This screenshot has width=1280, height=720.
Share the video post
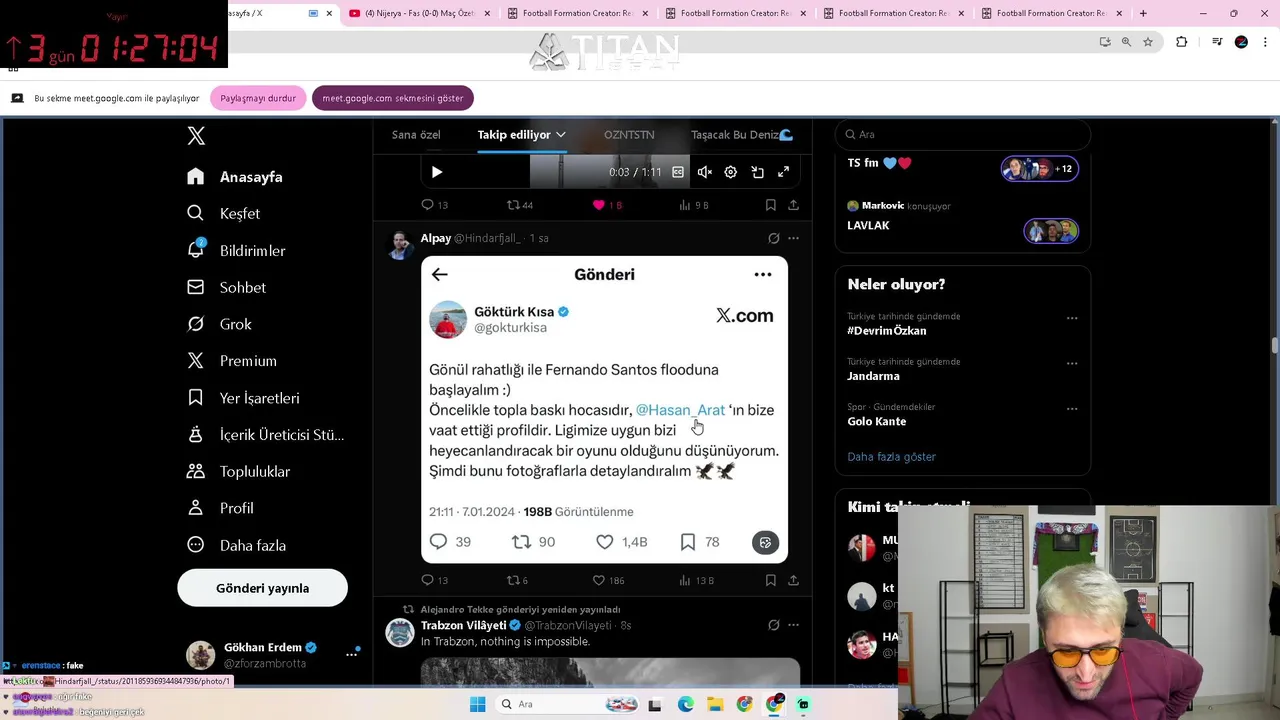[793, 205]
